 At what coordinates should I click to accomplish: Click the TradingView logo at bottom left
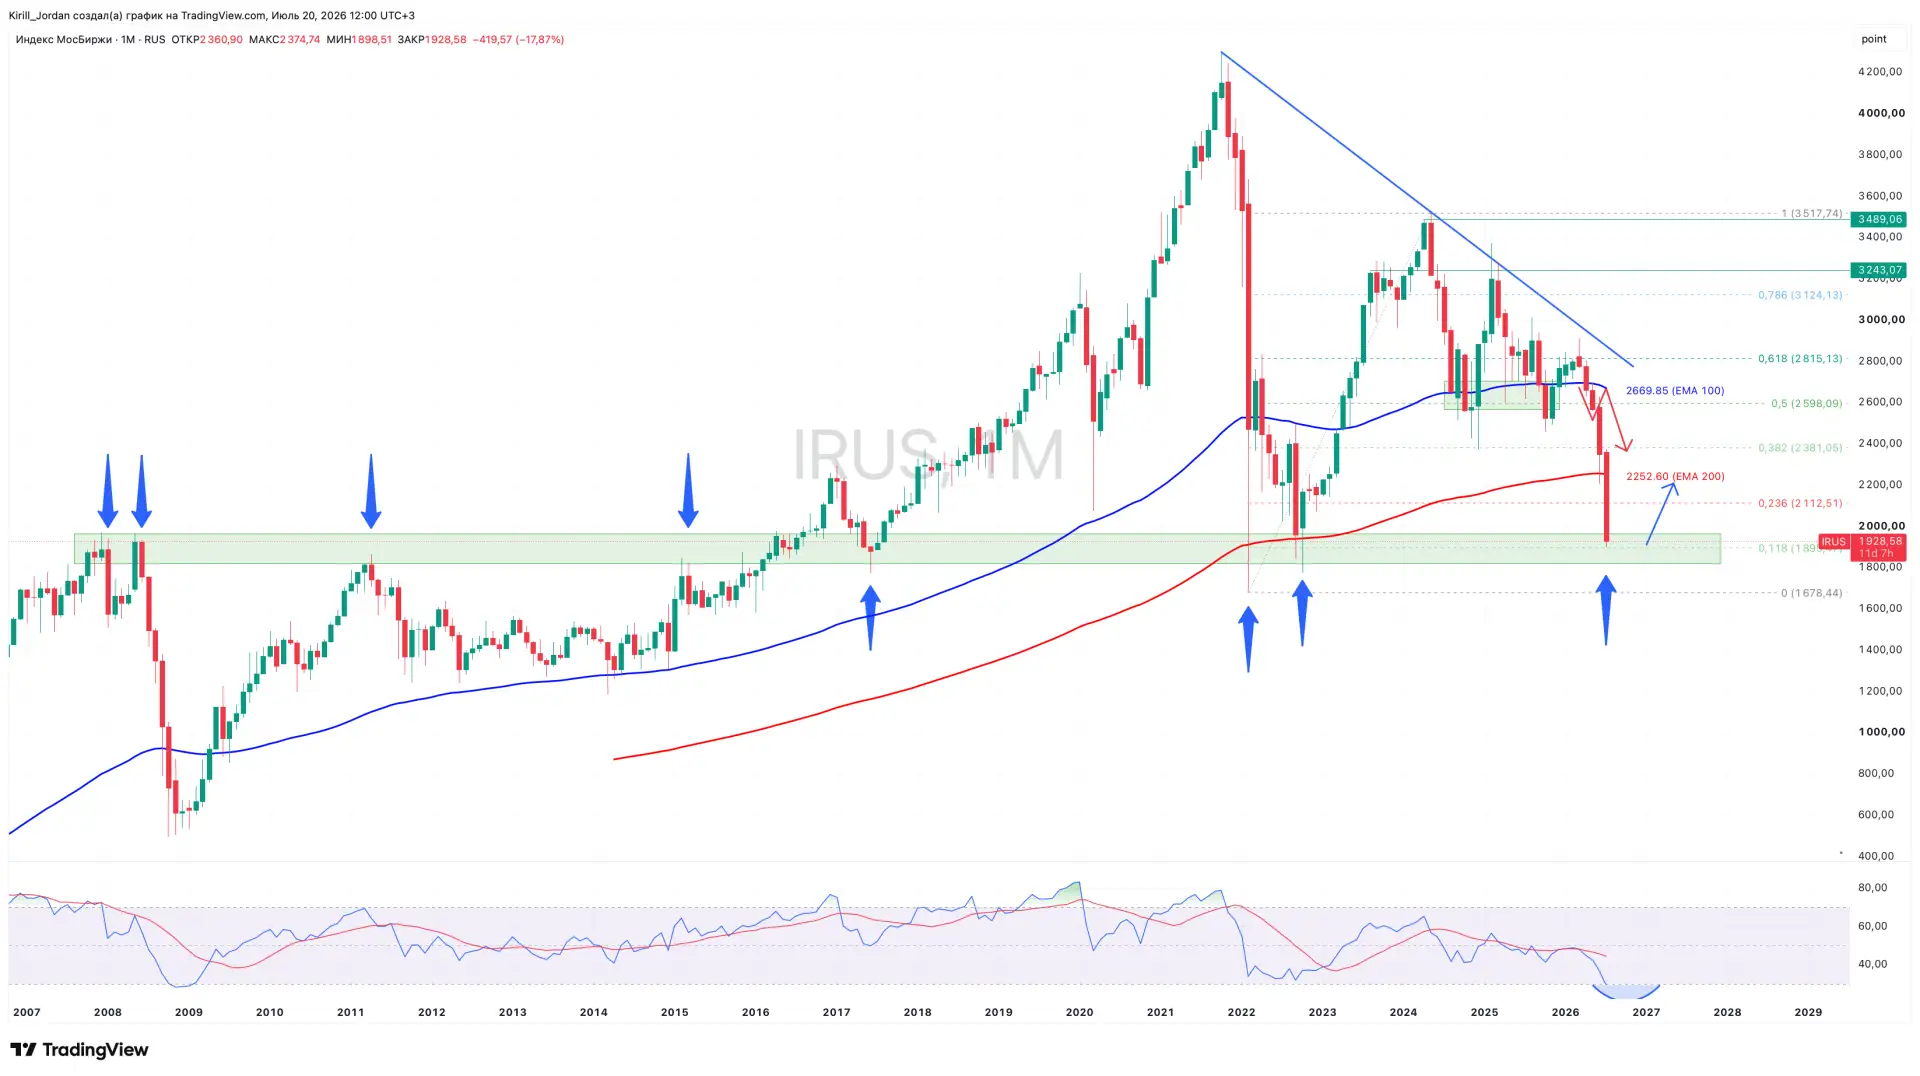click(x=79, y=1049)
